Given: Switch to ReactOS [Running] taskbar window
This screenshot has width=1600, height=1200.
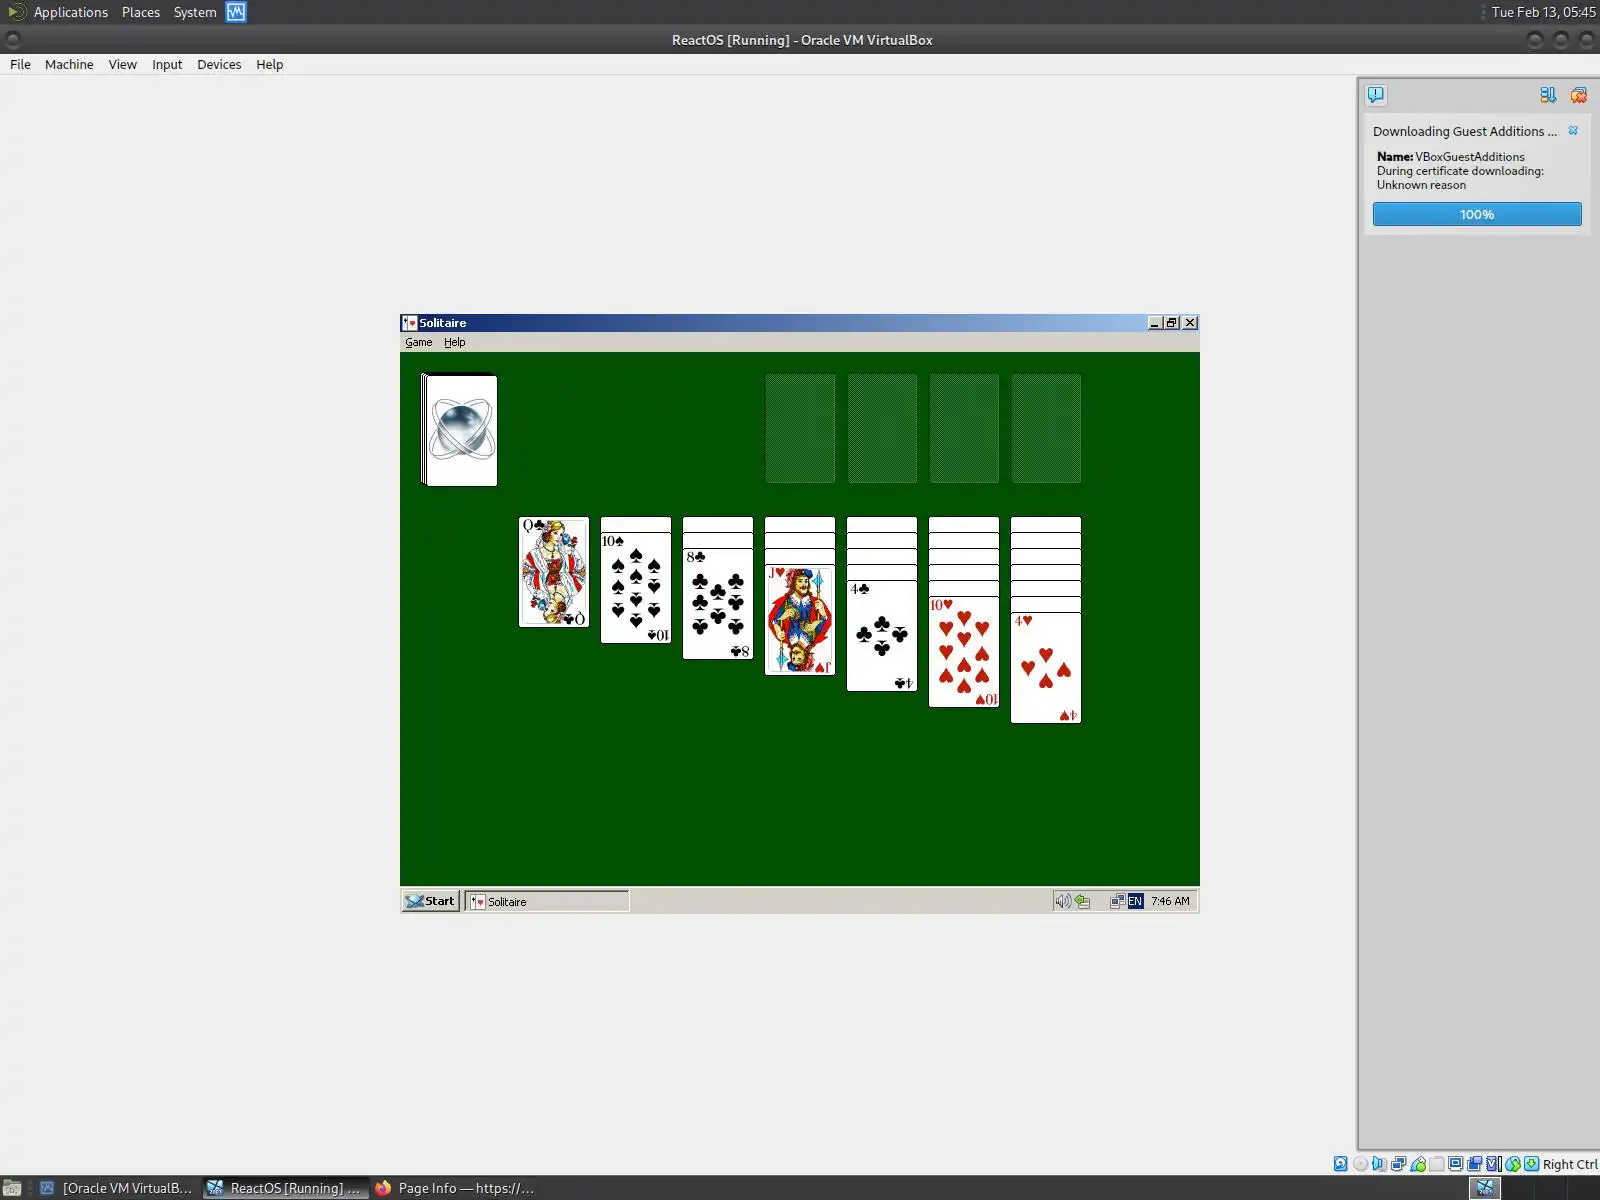Looking at the screenshot, I should [285, 1188].
